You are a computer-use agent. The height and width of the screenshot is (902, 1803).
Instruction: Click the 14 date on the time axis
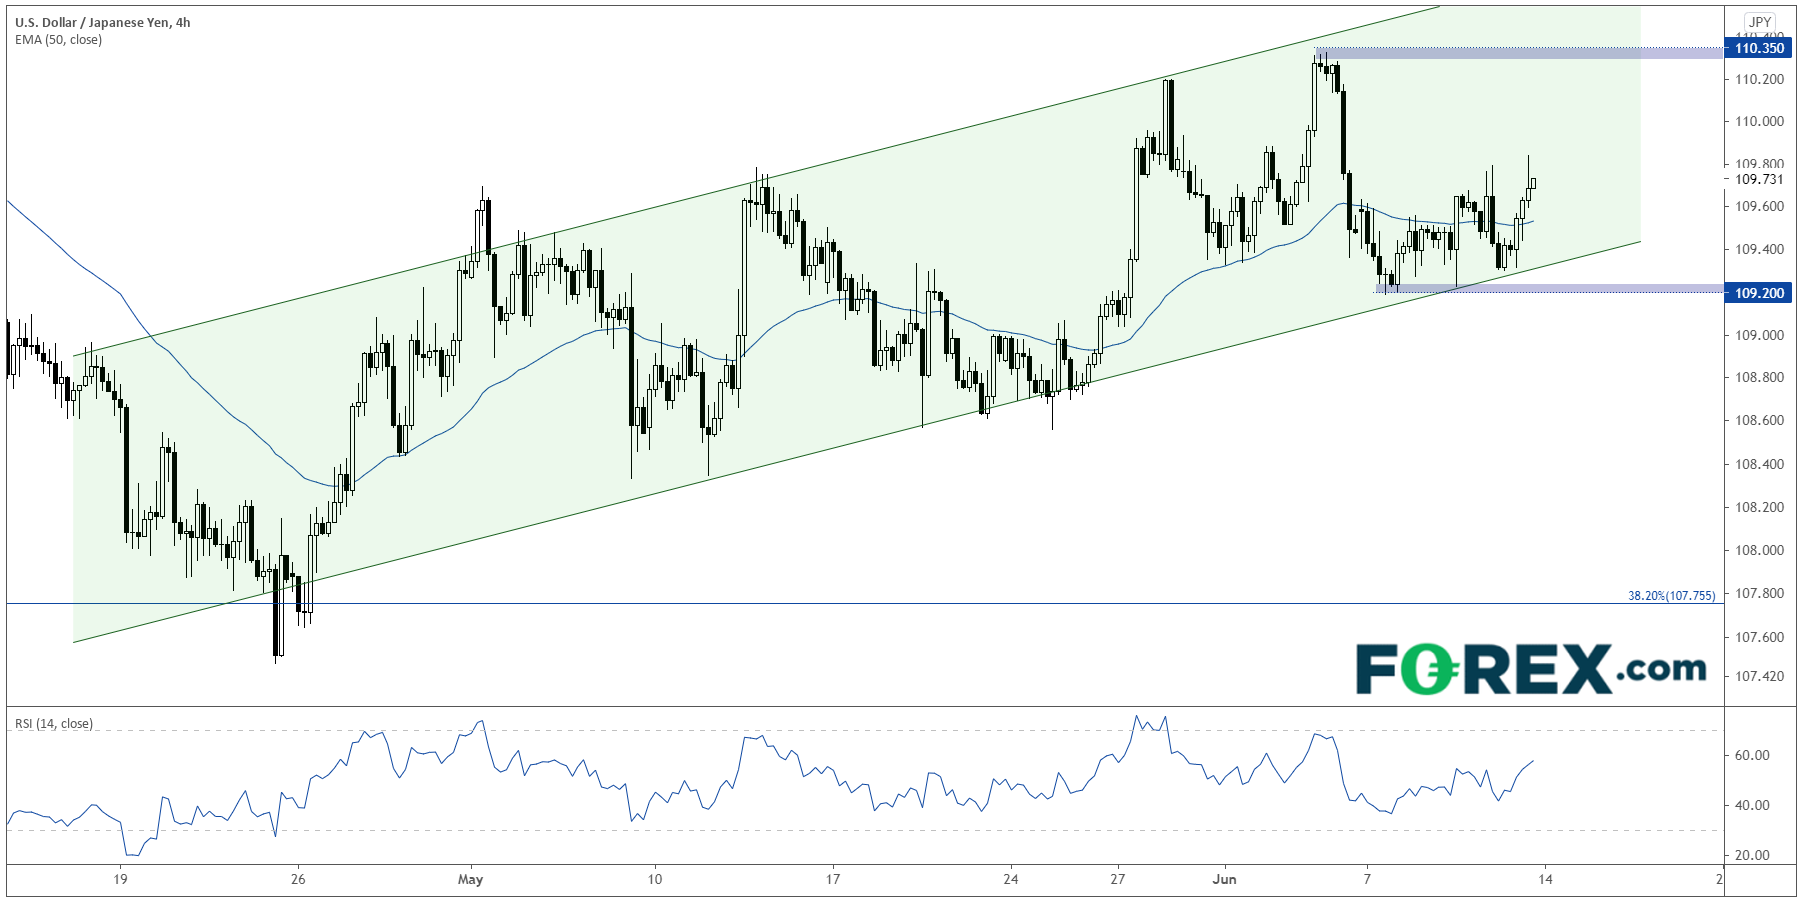point(1545,880)
